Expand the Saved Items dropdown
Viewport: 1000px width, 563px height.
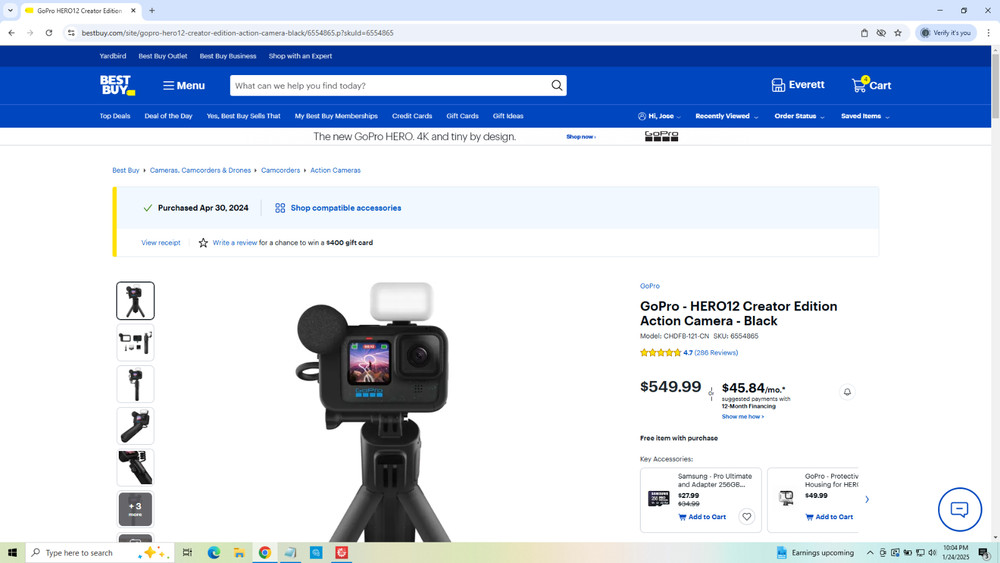865,116
